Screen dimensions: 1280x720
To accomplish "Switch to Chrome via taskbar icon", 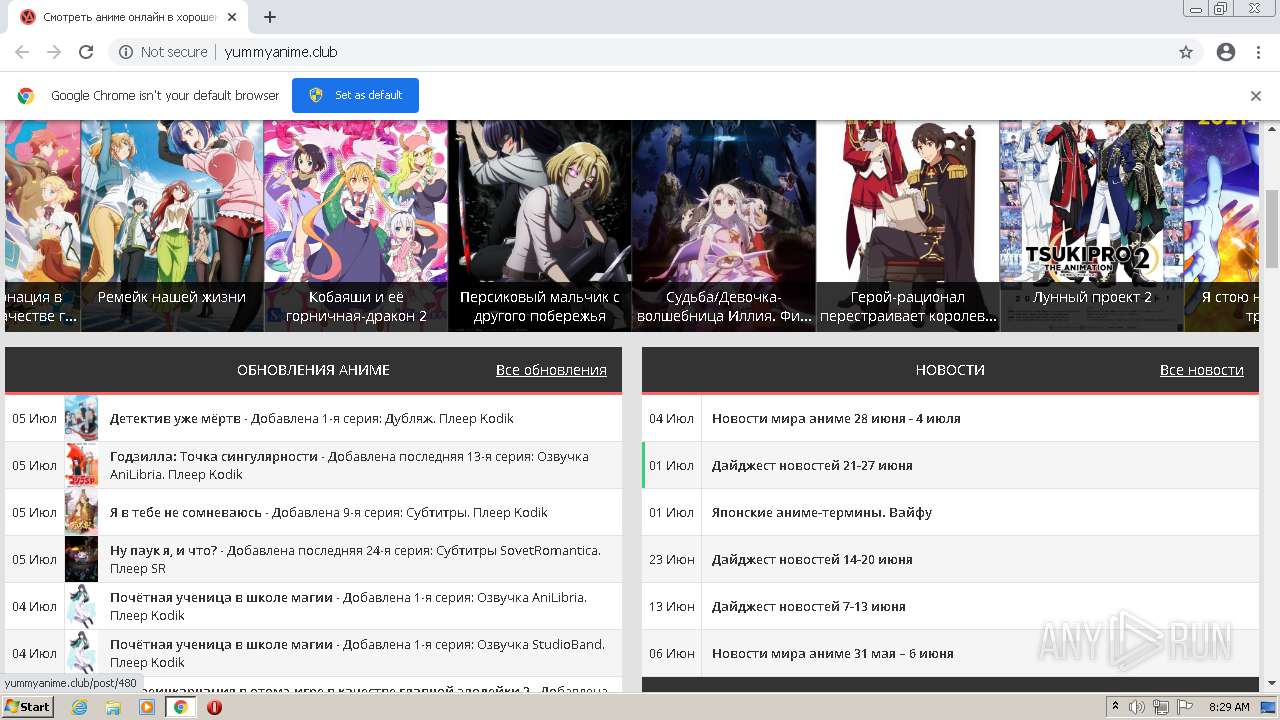I will click(181, 707).
